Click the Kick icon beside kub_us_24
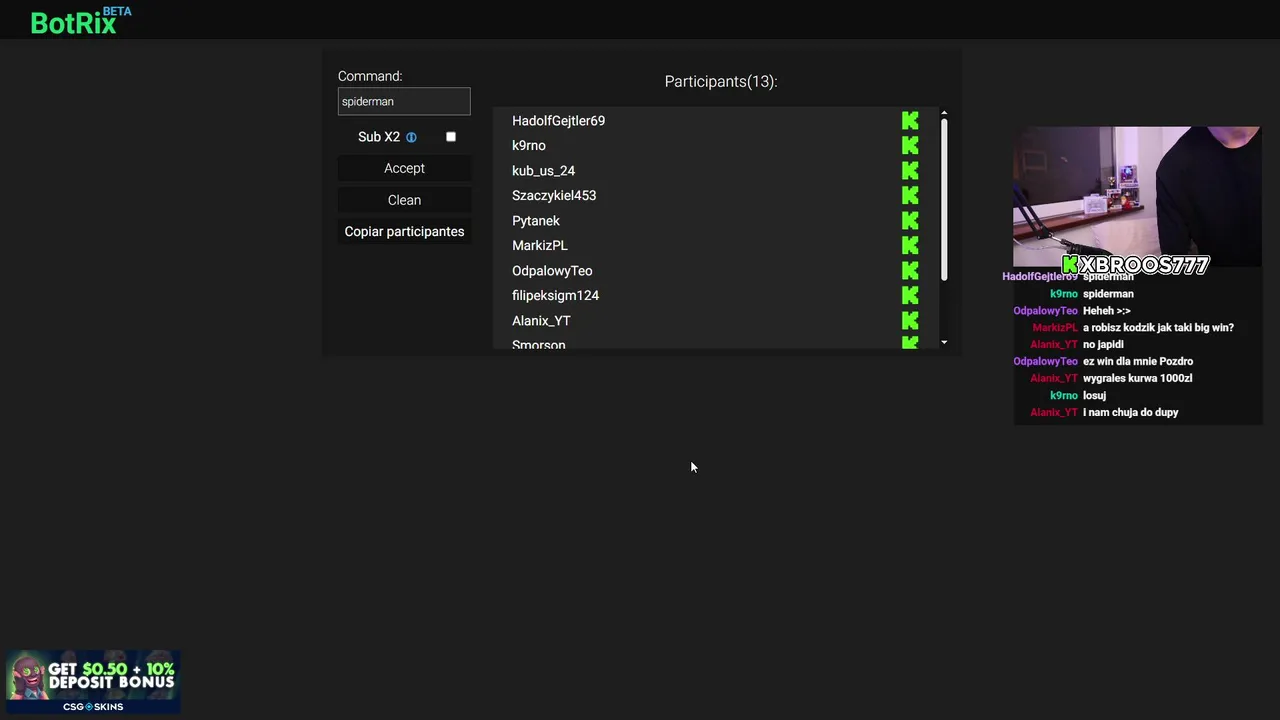 [x=910, y=171]
